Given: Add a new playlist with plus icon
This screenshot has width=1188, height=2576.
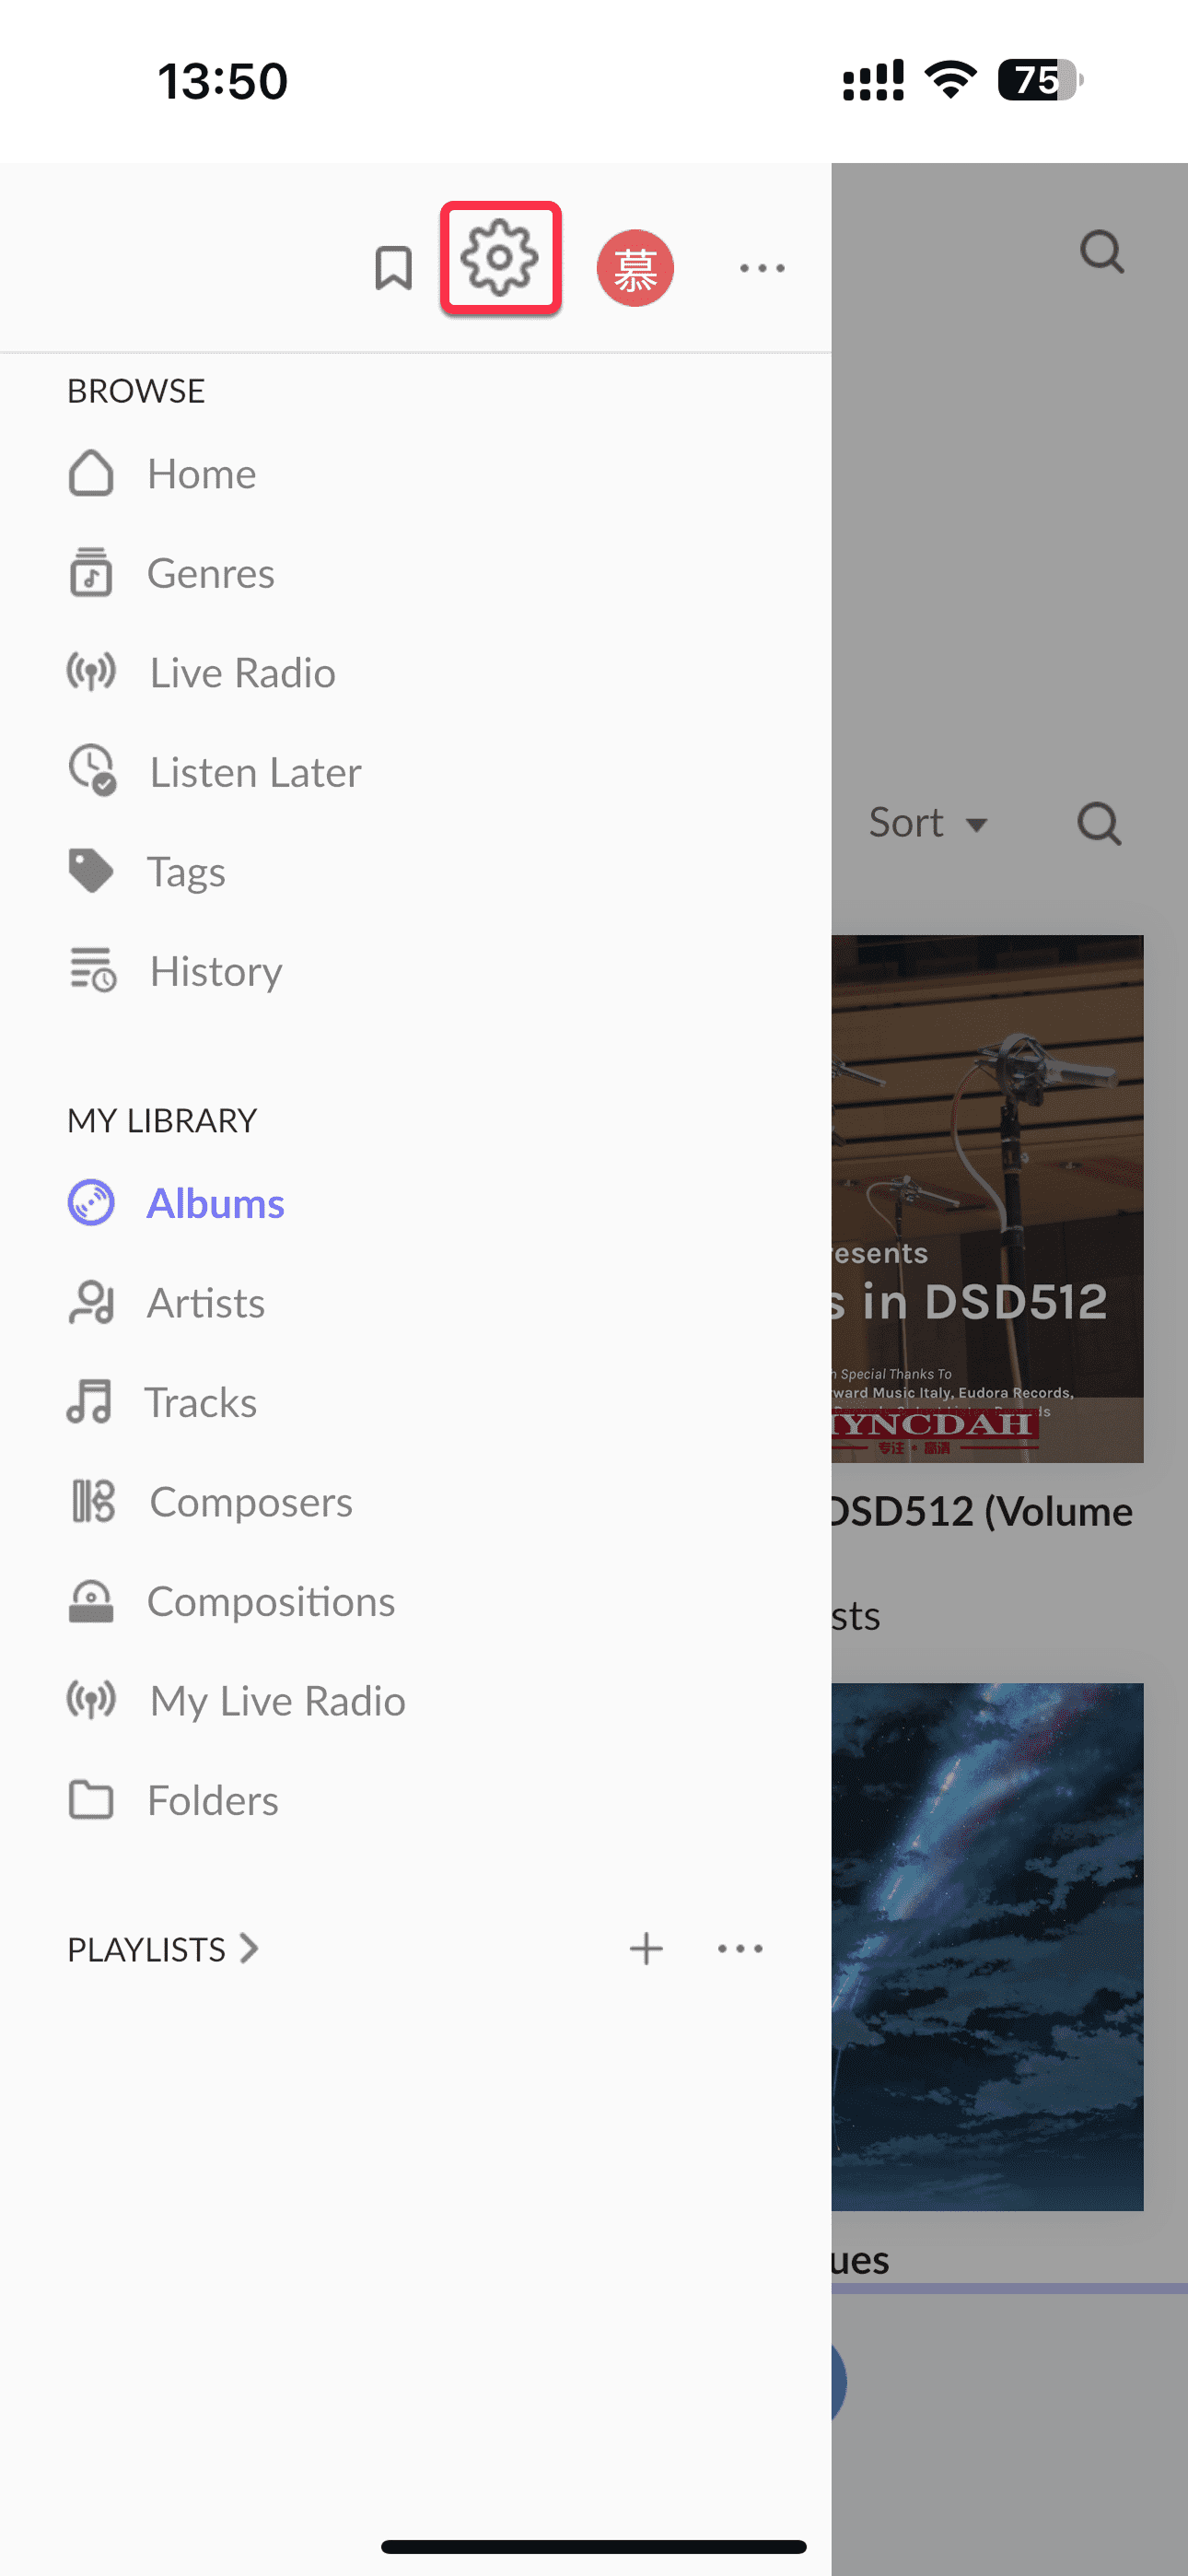Looking at the screenshot, I should pos(646,1948).
